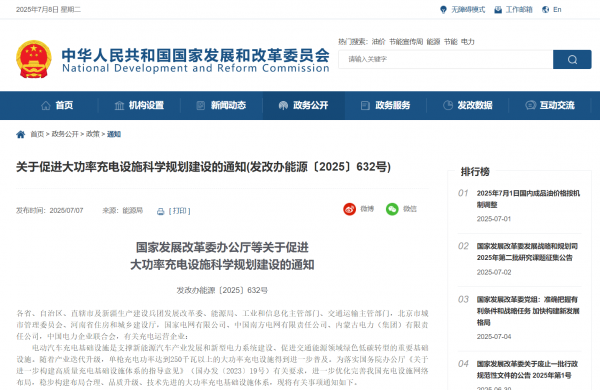Click publish date text 2025/07/07
The width and height of the screenshot is (600, 390).
66,211
